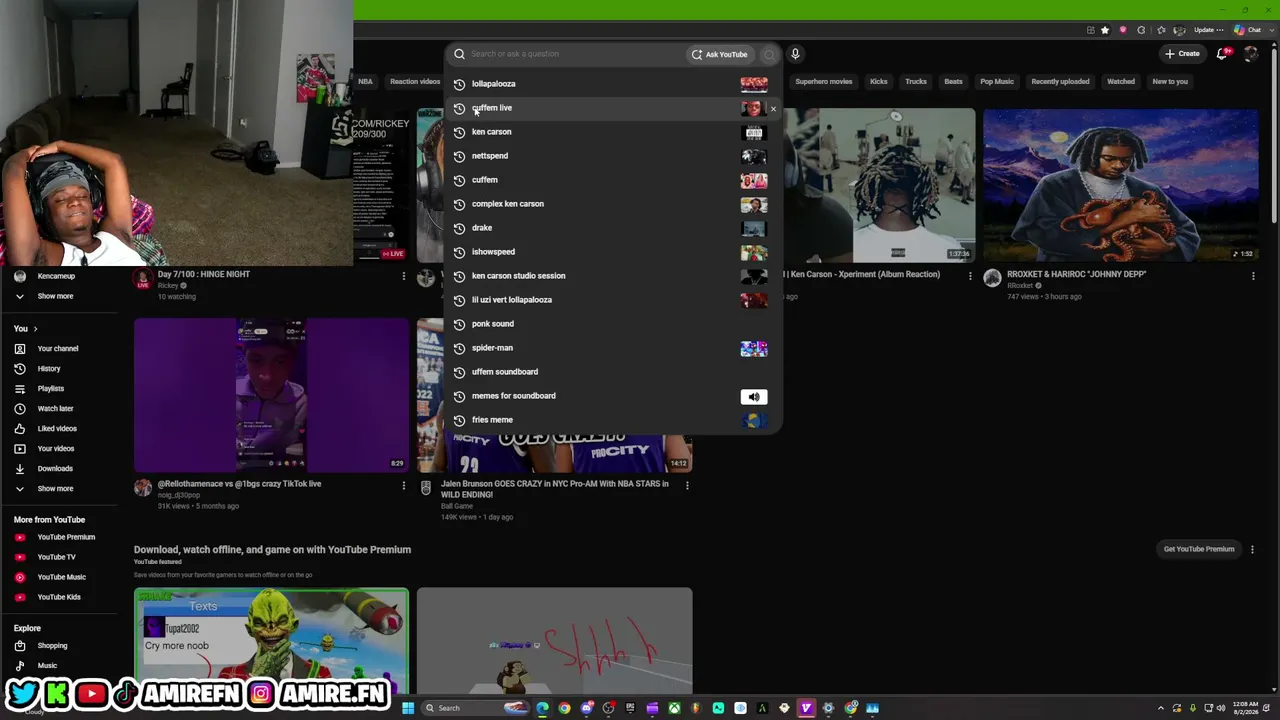The image size is (1280, 720).
Task: Open the YouTube notifications bell
Action: click(x=1222, y=54)
